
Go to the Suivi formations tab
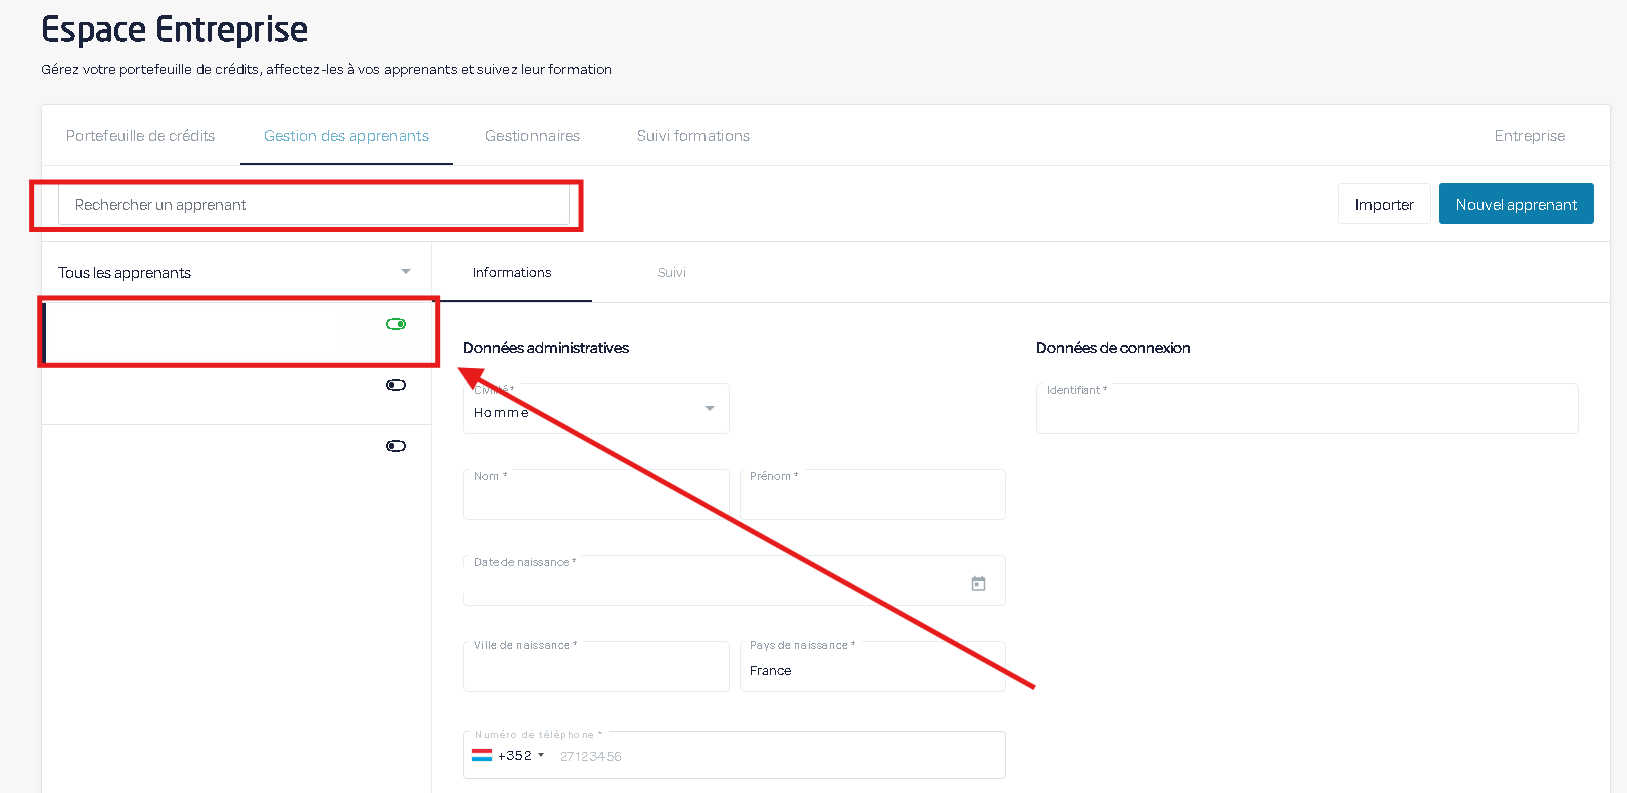point(693,136)
